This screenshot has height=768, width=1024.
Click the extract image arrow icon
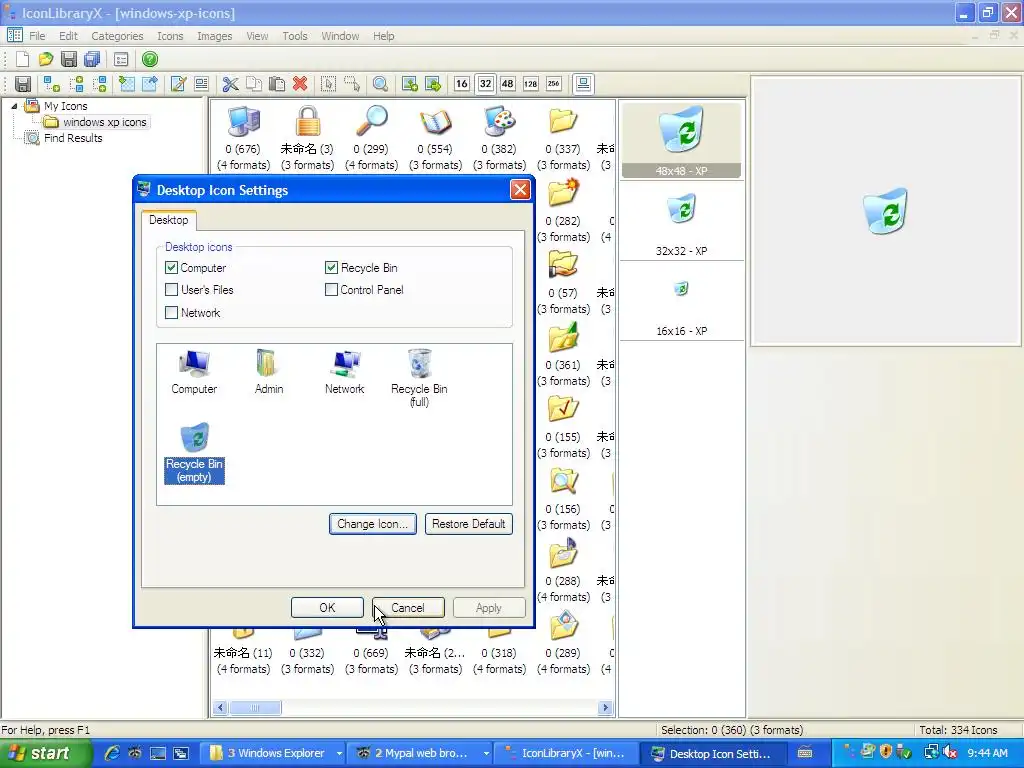pyautogui.click(x=432, y=84)
